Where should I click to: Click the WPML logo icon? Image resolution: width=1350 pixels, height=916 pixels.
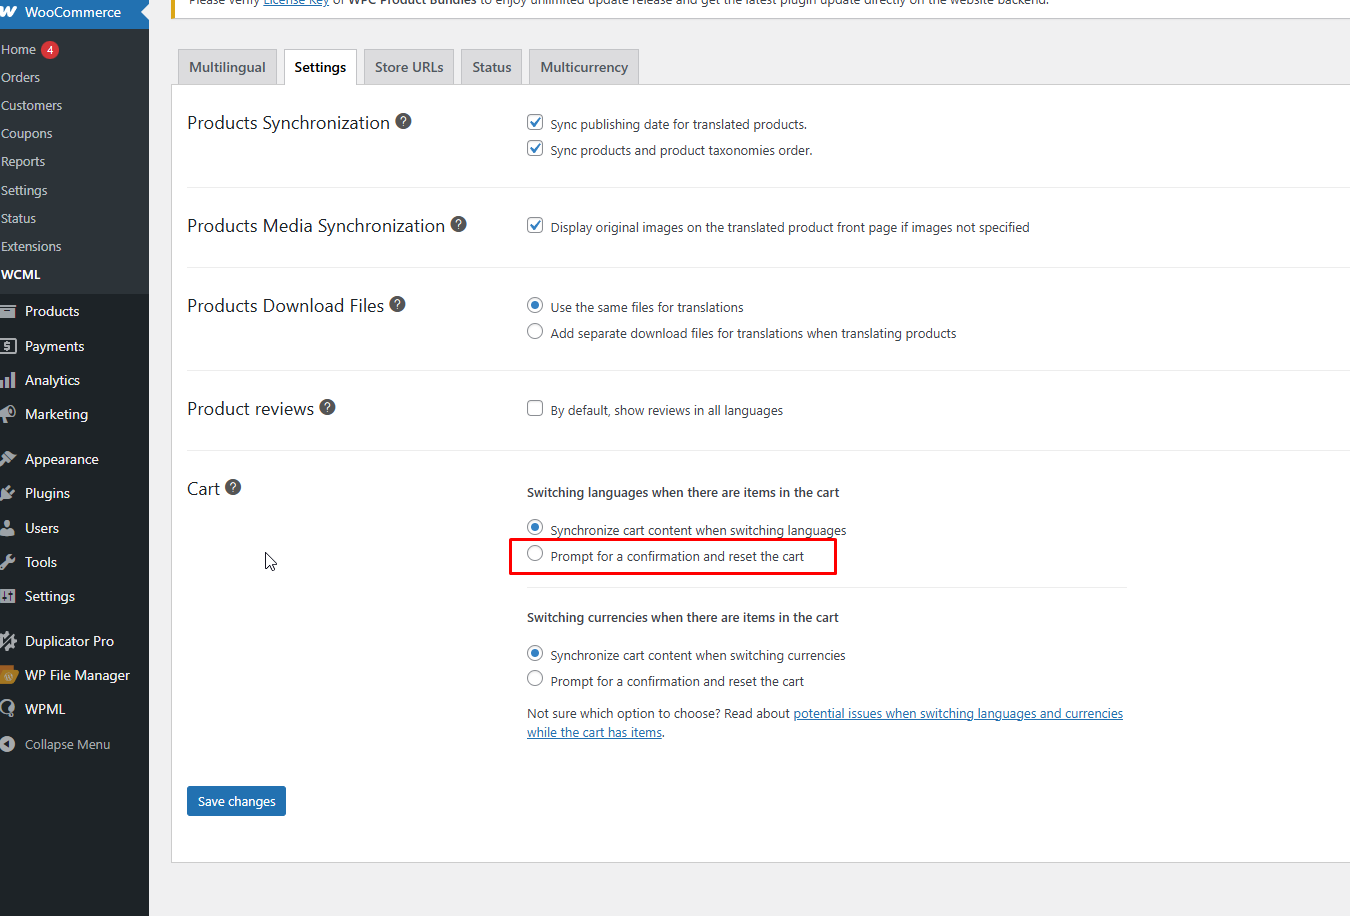point(8,709)
